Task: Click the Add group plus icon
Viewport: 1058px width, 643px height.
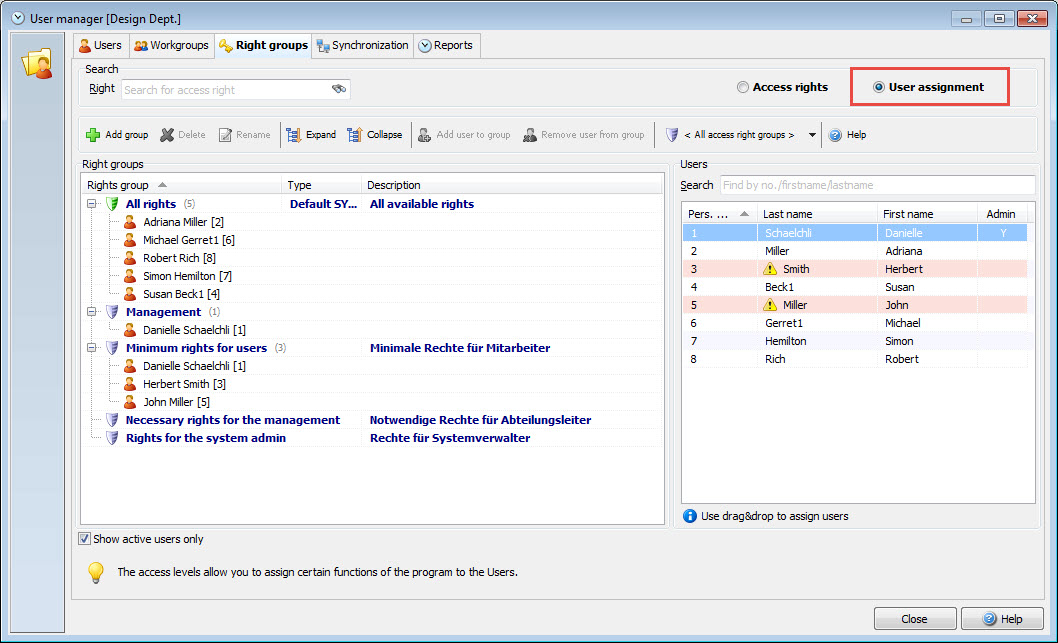Action: point(93,135)
